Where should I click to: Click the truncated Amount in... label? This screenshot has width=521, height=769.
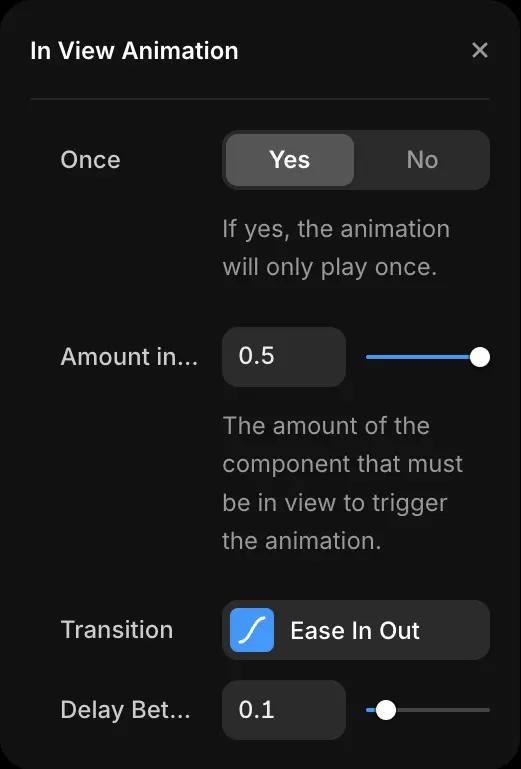pyautogui.click(x=129, y=357)
